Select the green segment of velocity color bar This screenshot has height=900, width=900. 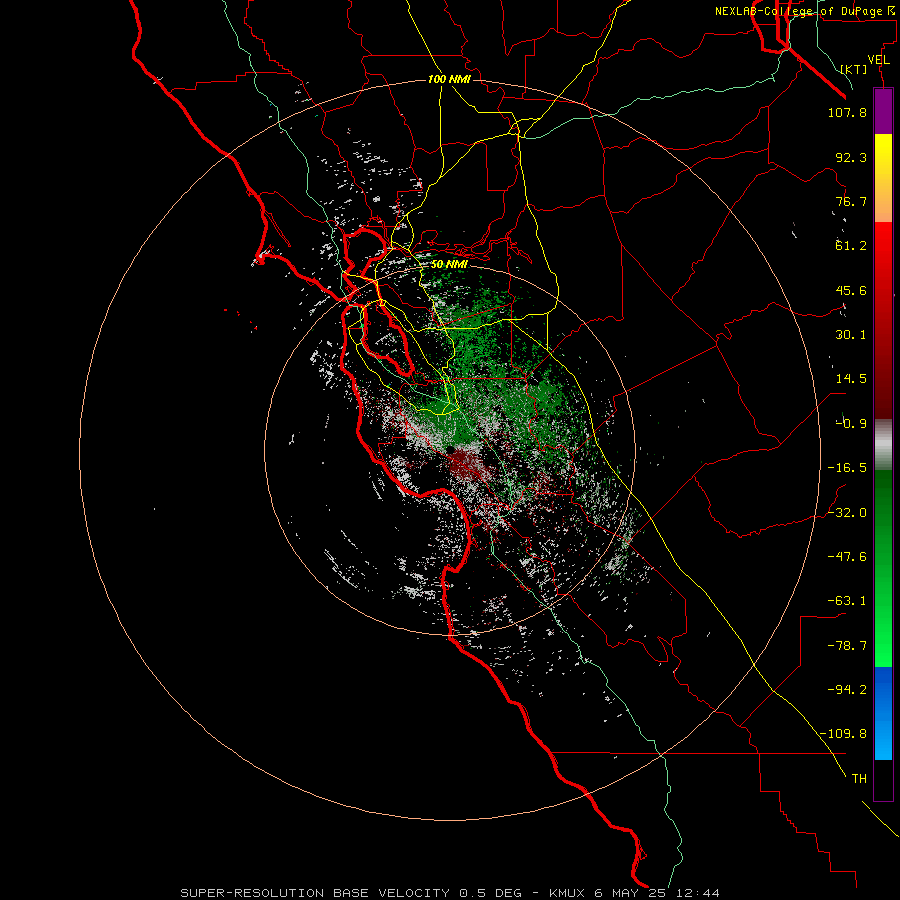click(883, 568)
